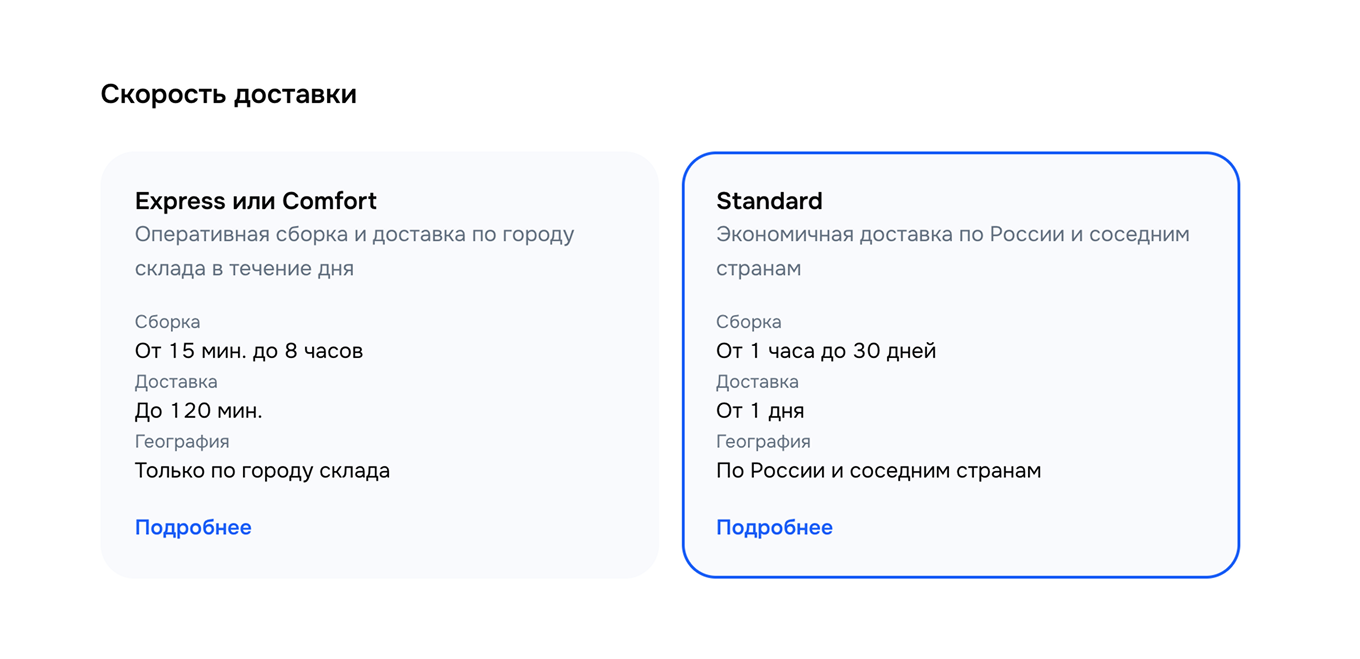Viewport: 1360px width, 659px height.
Task: Select the От 15 мин. до 8 часов value
Action: [249, 350]
